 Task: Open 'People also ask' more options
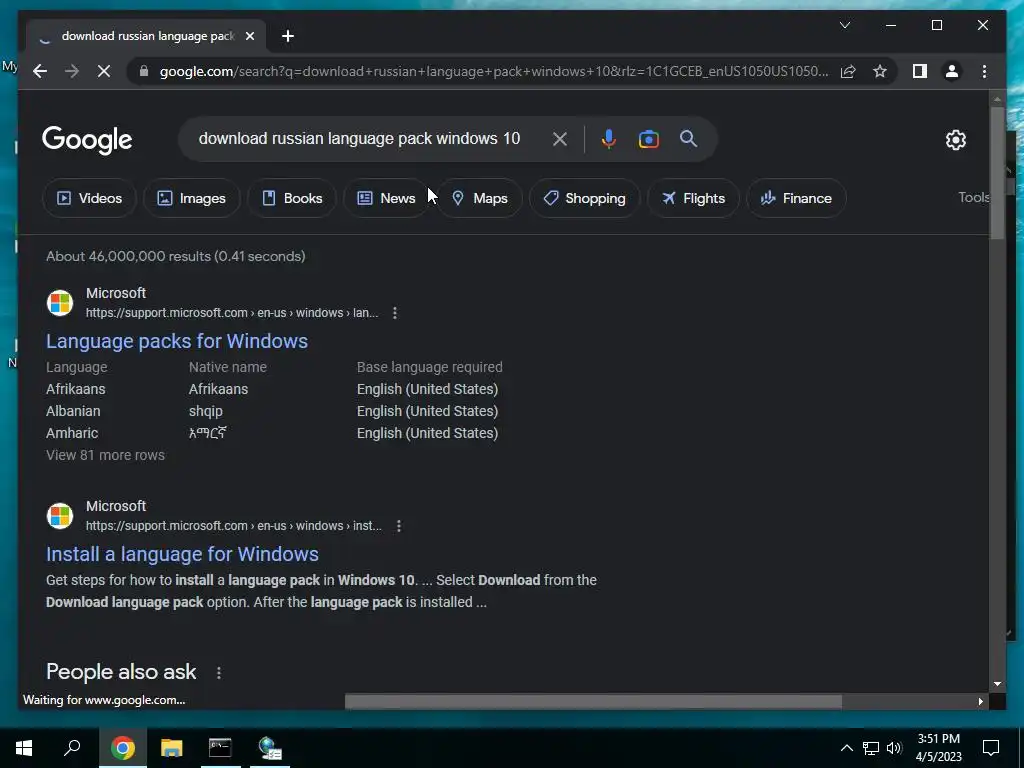[x=219, y=673]
